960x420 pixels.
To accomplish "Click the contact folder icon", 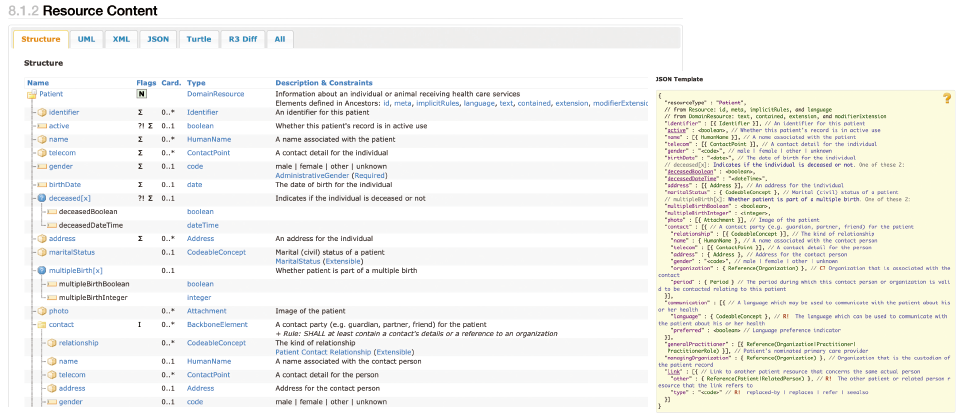I will [x=42, y=324].
